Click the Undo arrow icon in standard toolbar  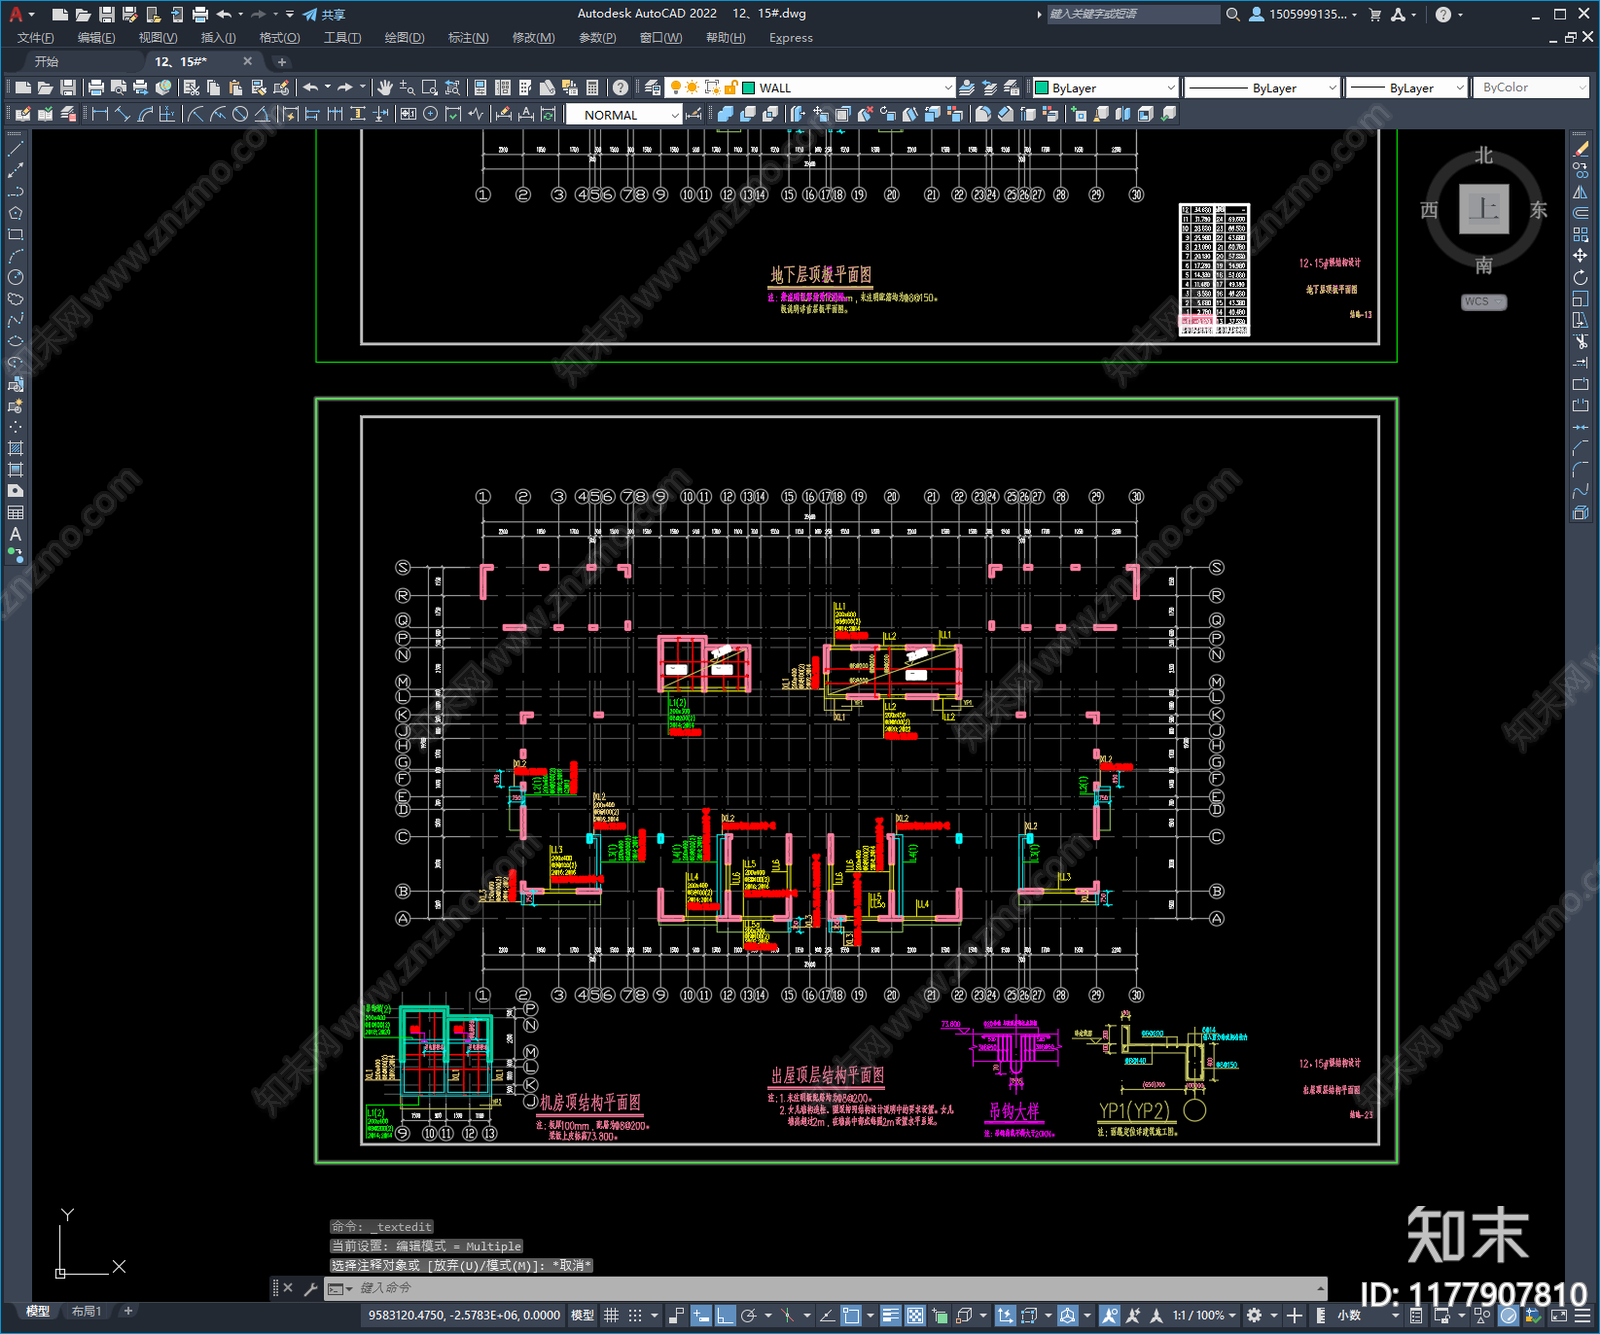(x=311, y=88)
